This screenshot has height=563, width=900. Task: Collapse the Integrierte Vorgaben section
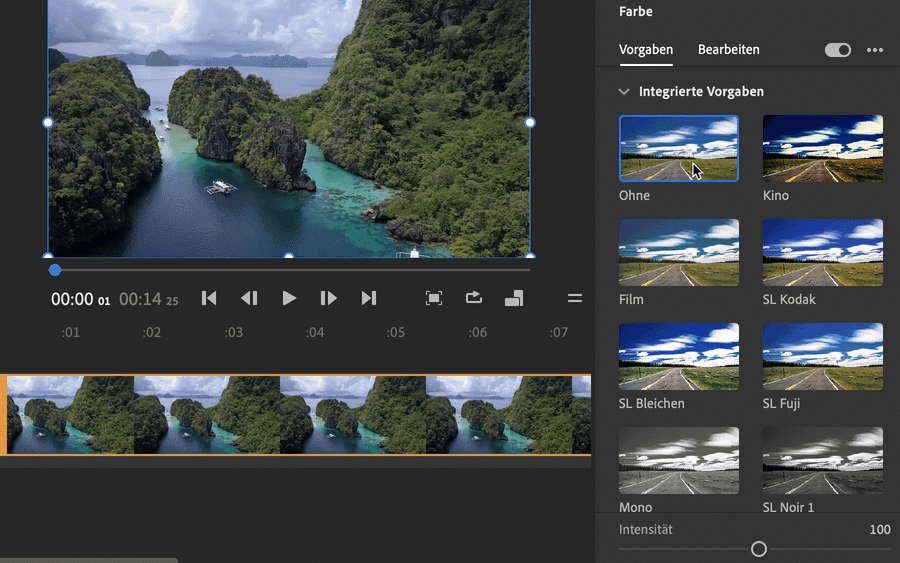[x=624, y=91]
